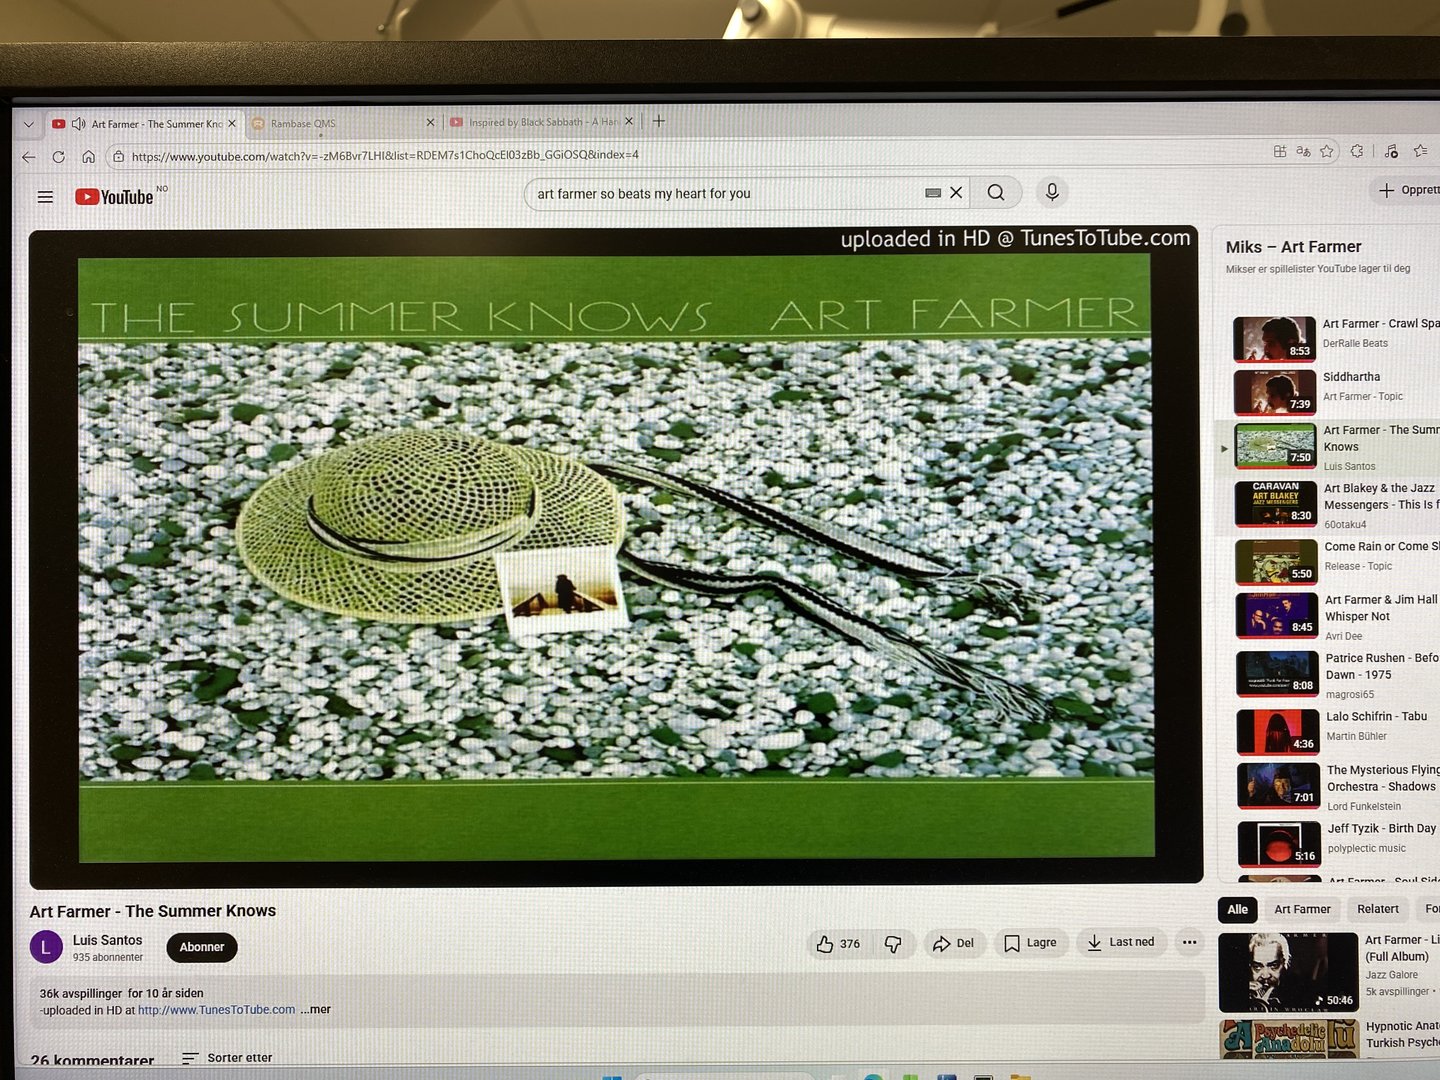Reload the page with refresh icon
Viewport: 1440px width, 1080px height.
(x=59, y=157)
